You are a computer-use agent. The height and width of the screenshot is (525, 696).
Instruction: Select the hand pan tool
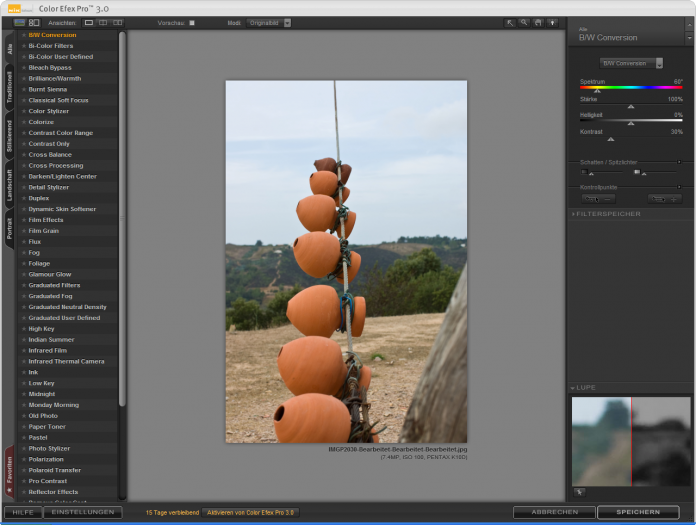[537, 22]
